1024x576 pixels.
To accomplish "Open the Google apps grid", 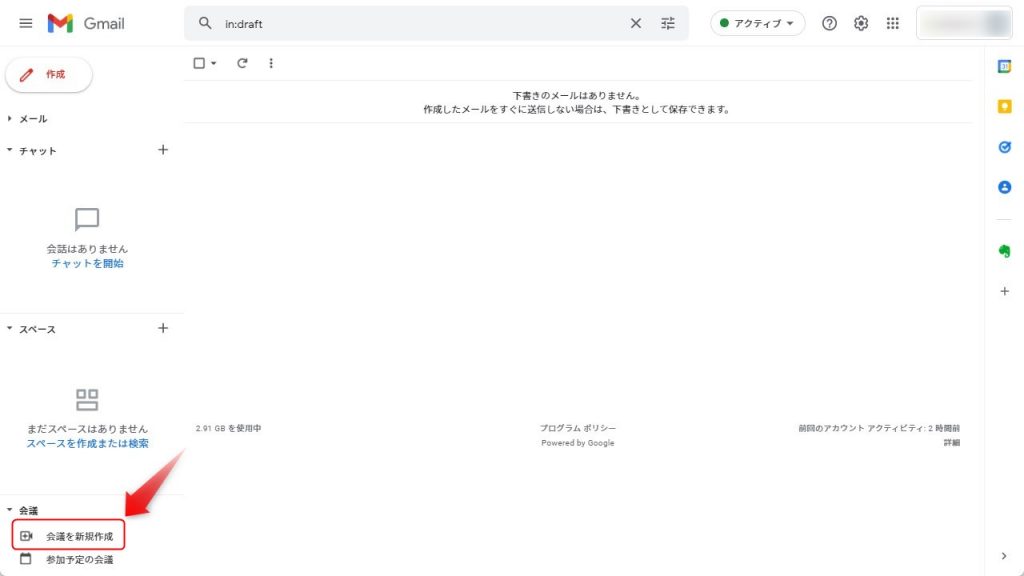I will click(893, 24).
